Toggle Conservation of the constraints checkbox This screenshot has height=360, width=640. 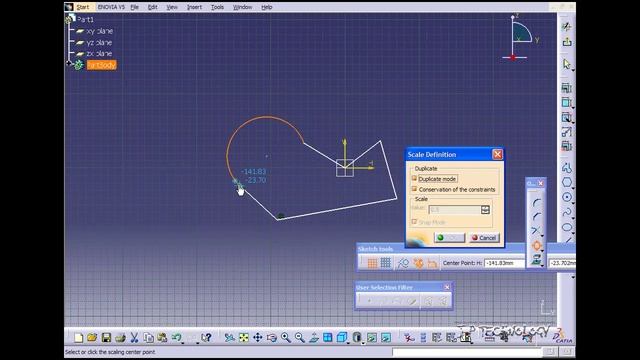click(x=414, y=189)
